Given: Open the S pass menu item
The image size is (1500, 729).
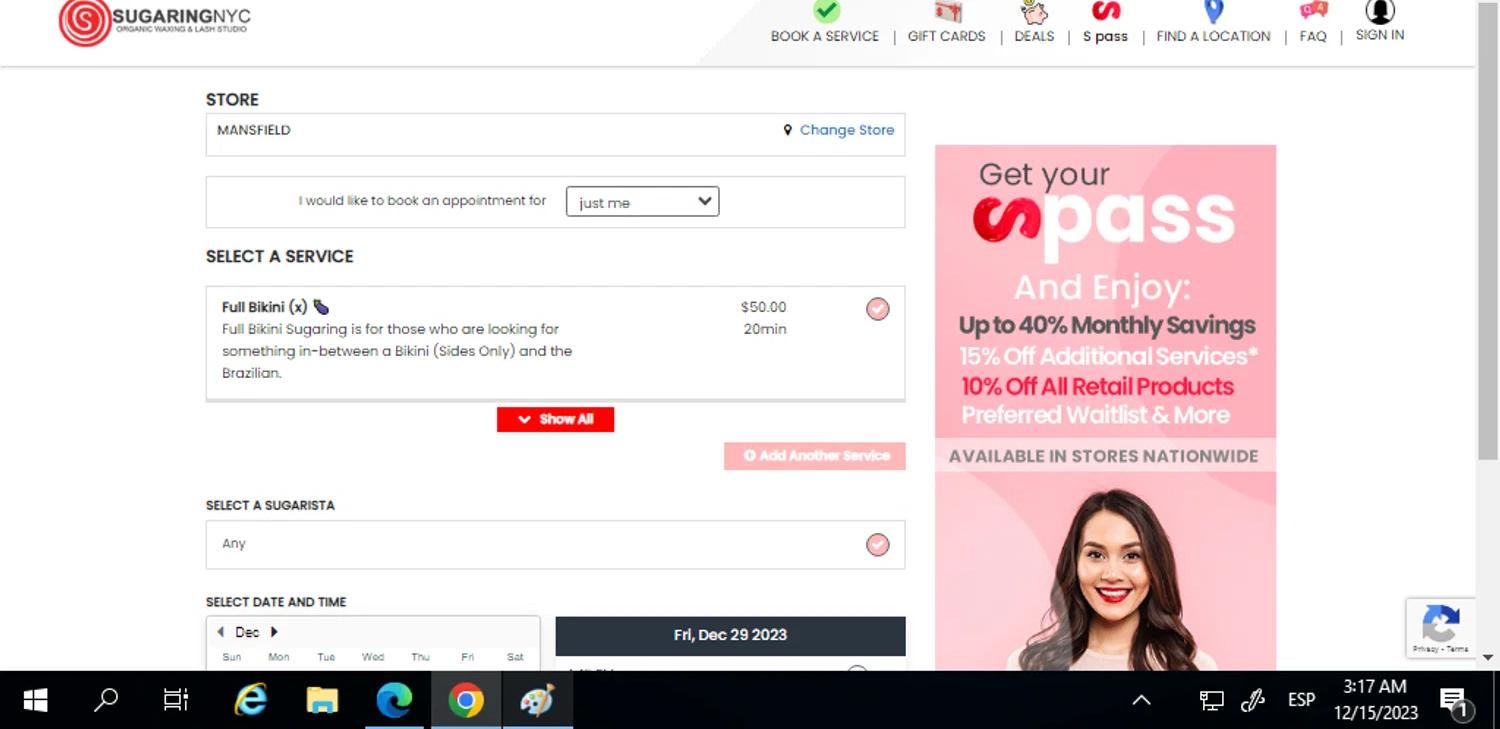Looking at the screenshot, I should (x=1105, y=36).
